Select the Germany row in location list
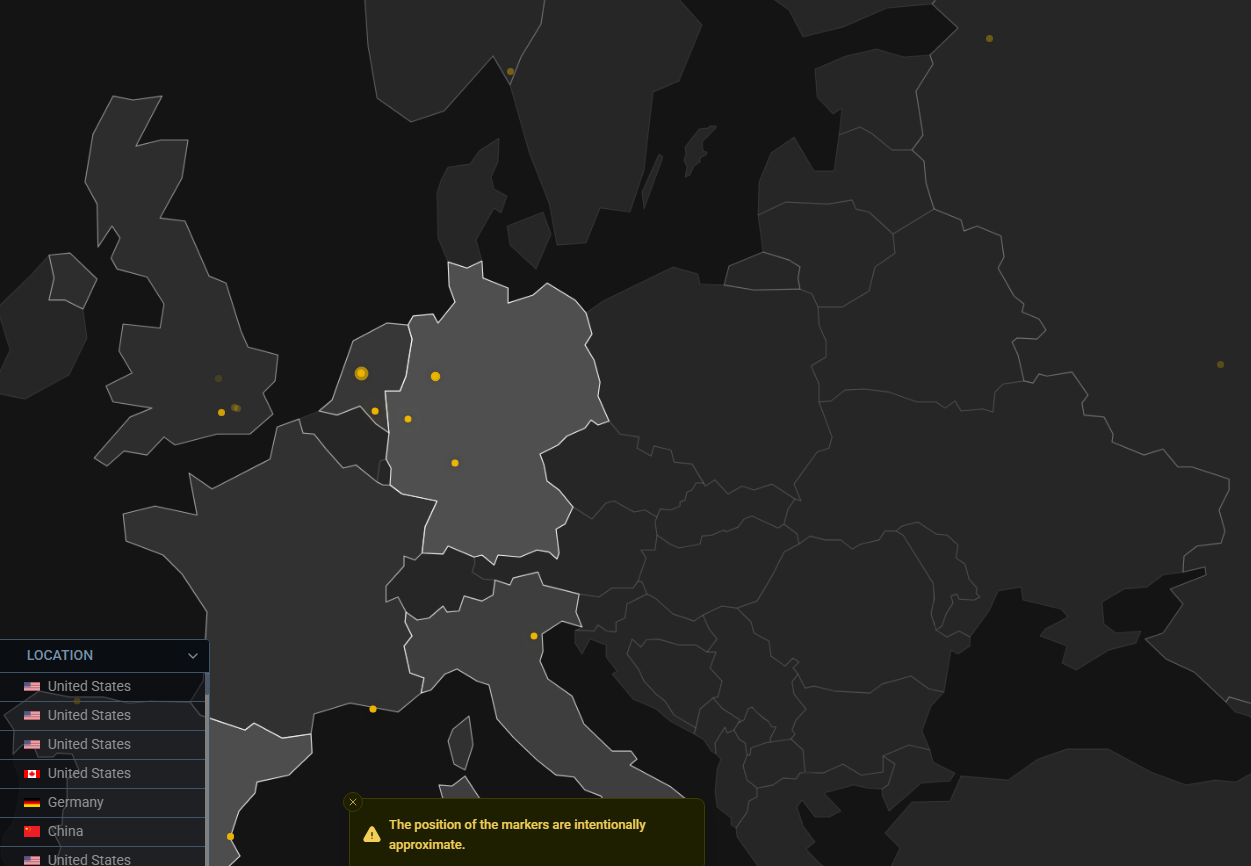Viewport: 1251px width, 866px height. tap(103, 802)
